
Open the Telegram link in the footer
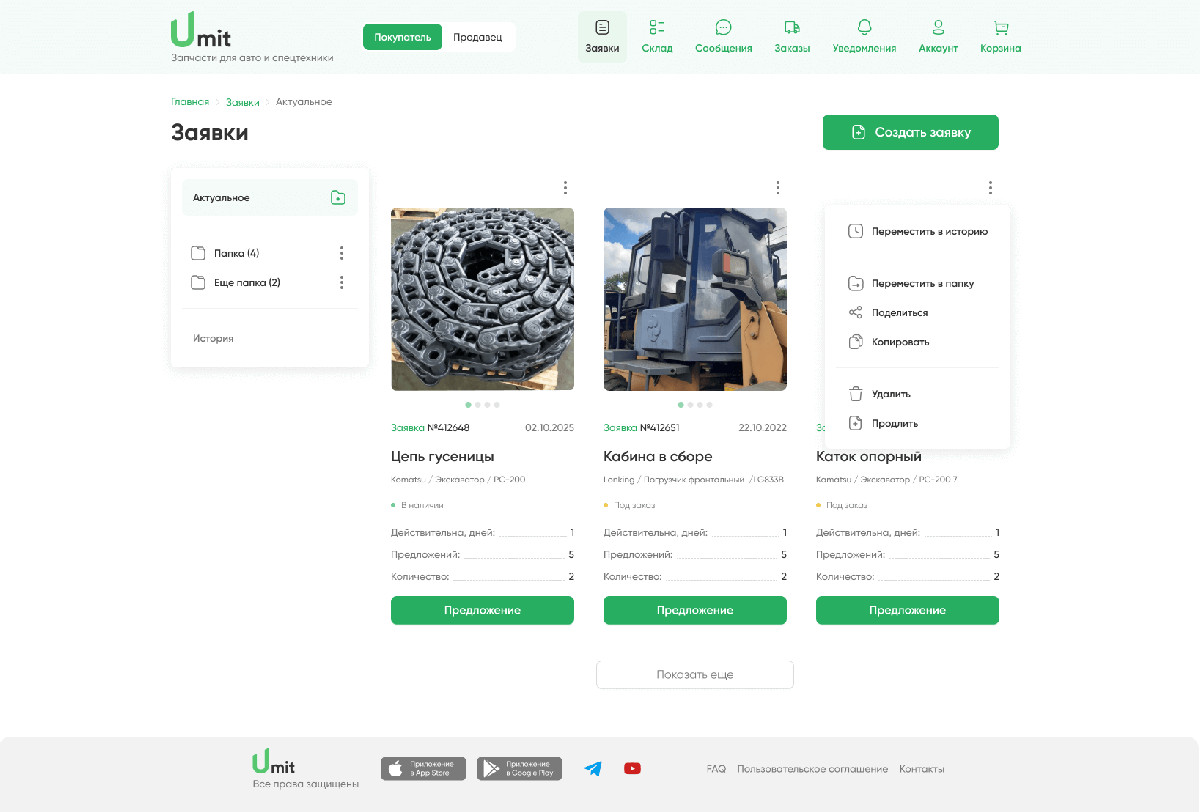coord(593,768)
